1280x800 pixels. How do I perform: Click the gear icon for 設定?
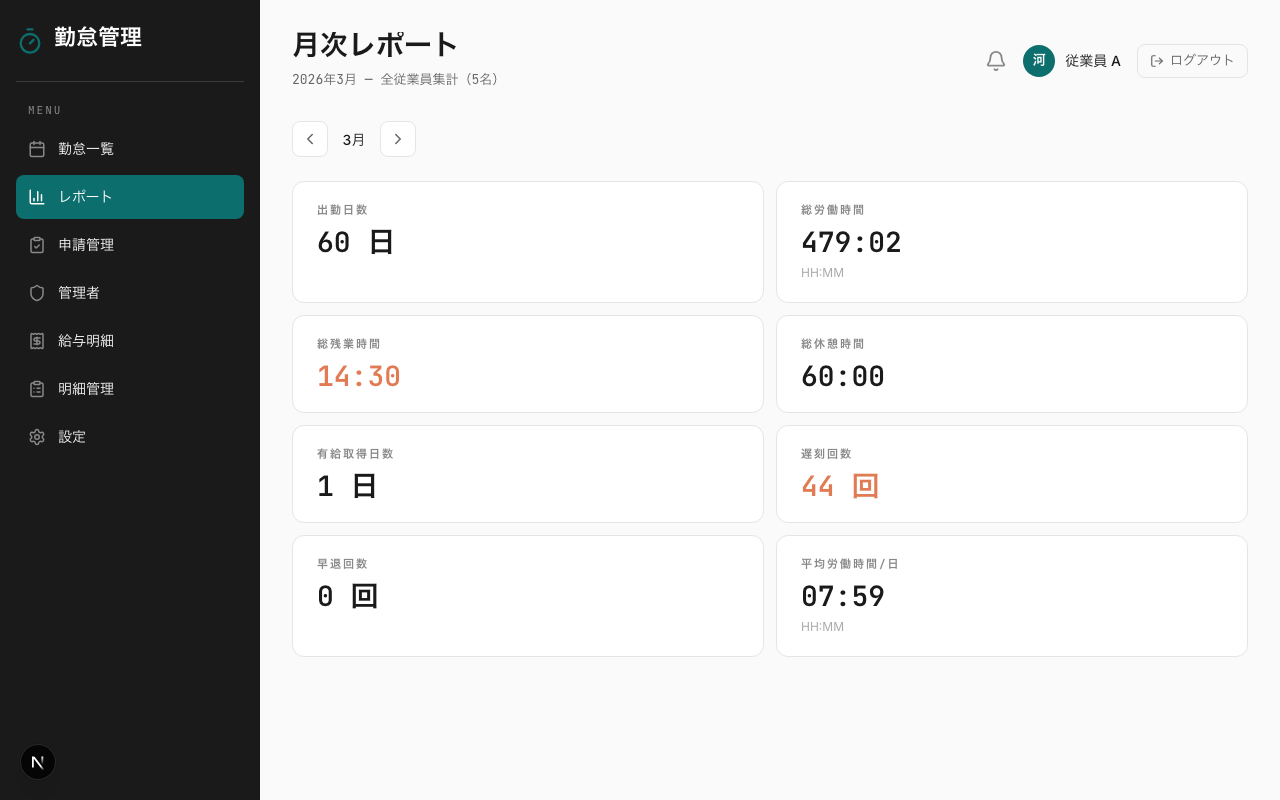point(37,437)
